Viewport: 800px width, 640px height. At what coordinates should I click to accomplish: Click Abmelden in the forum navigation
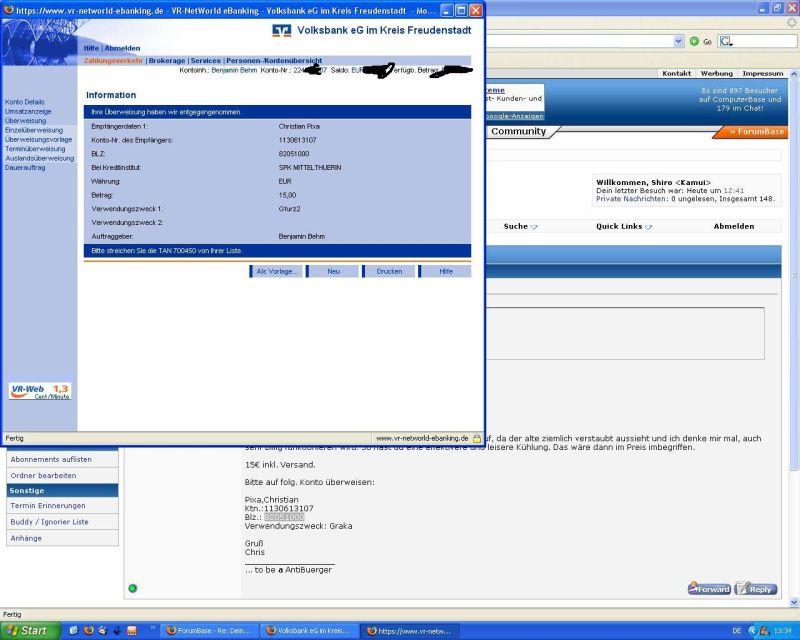pos(734,226)
